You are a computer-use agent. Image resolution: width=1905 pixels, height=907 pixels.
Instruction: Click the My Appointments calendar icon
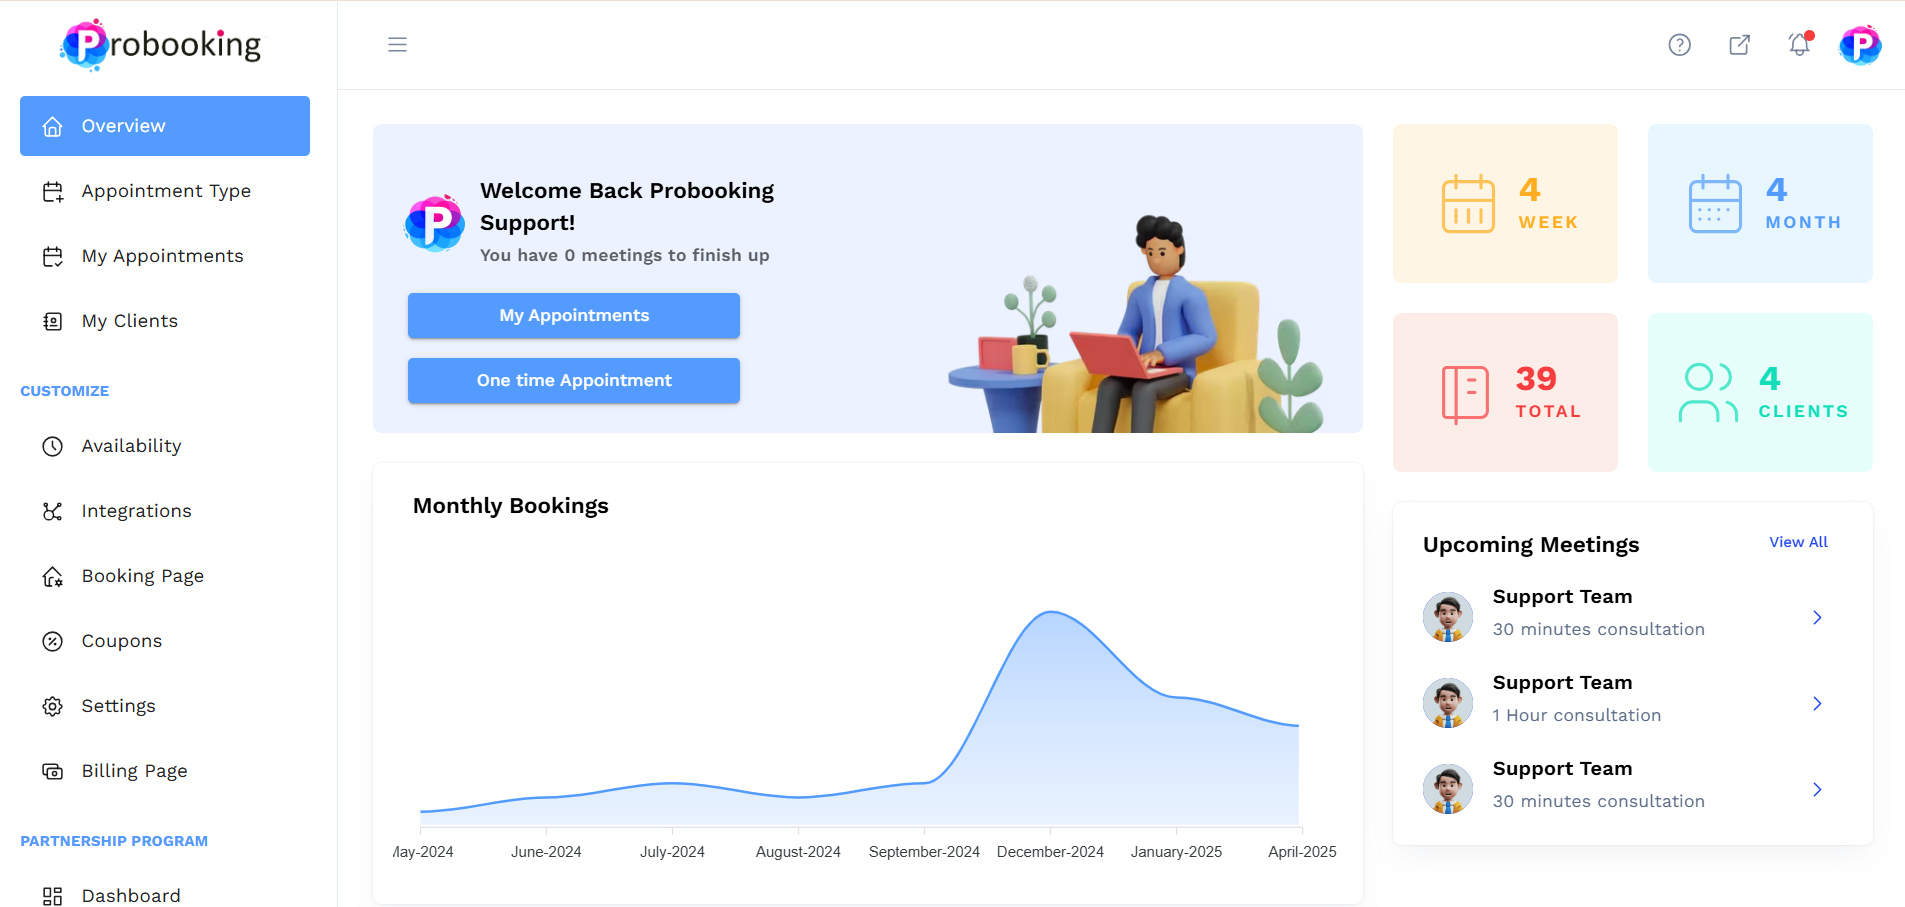point(53,256)
